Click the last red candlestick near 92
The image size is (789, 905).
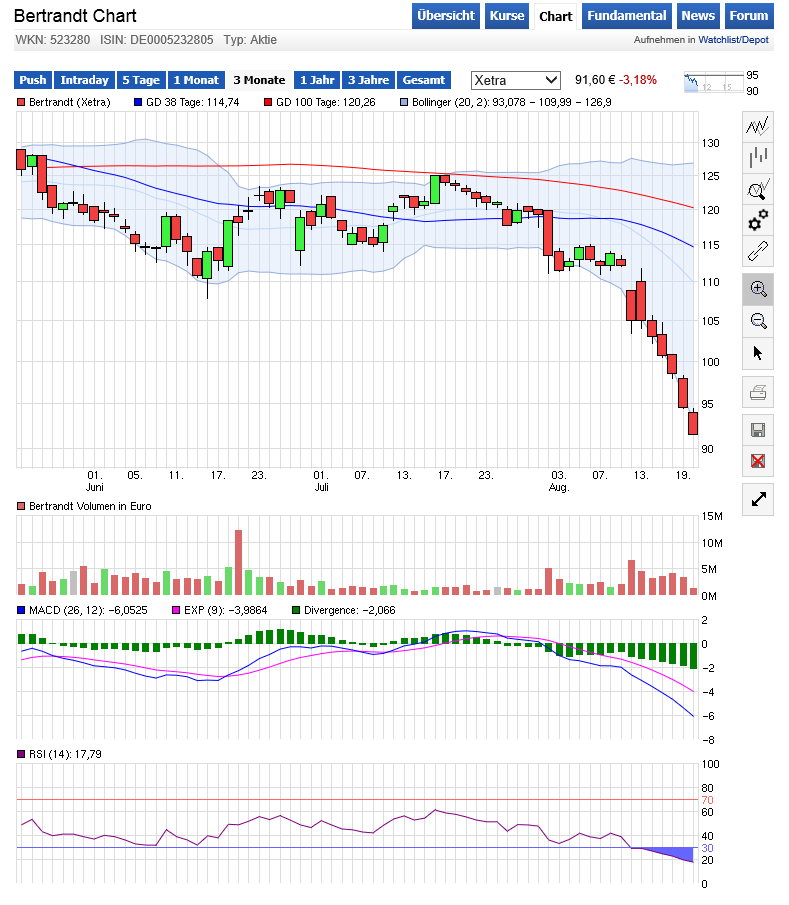click(693, 423)
